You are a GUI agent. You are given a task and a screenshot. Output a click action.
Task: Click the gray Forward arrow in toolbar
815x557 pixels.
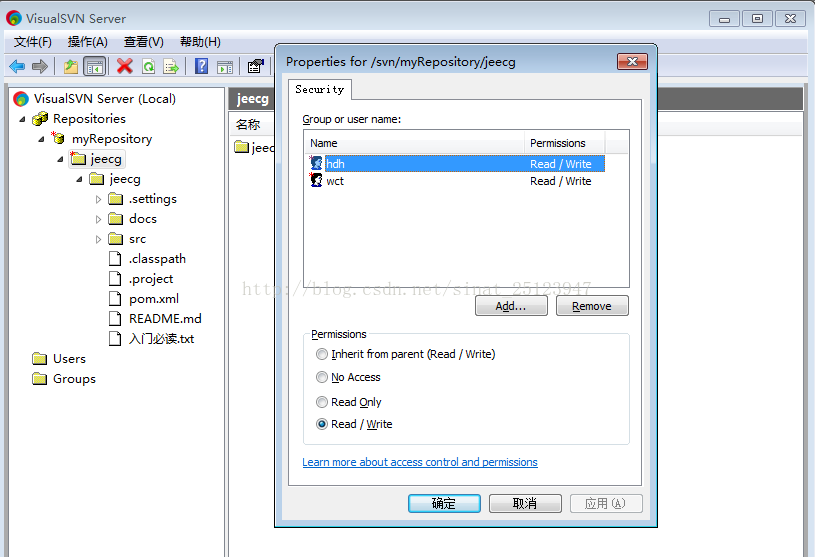coord(40,67)
